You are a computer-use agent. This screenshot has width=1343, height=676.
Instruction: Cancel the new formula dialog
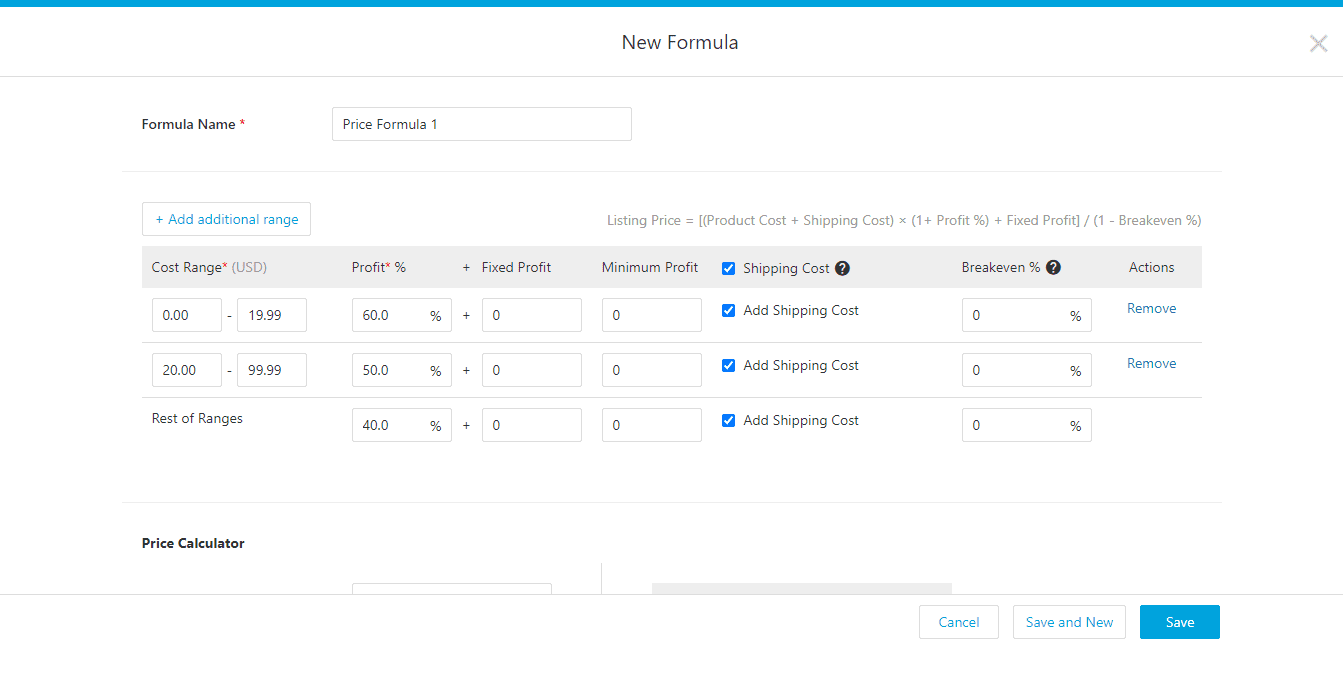[x=958, y=622]
